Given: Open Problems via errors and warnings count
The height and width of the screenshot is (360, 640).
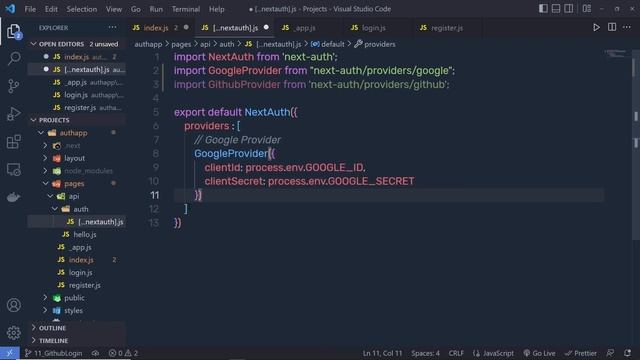Looking at the screenshot, I should click(123, 353).
